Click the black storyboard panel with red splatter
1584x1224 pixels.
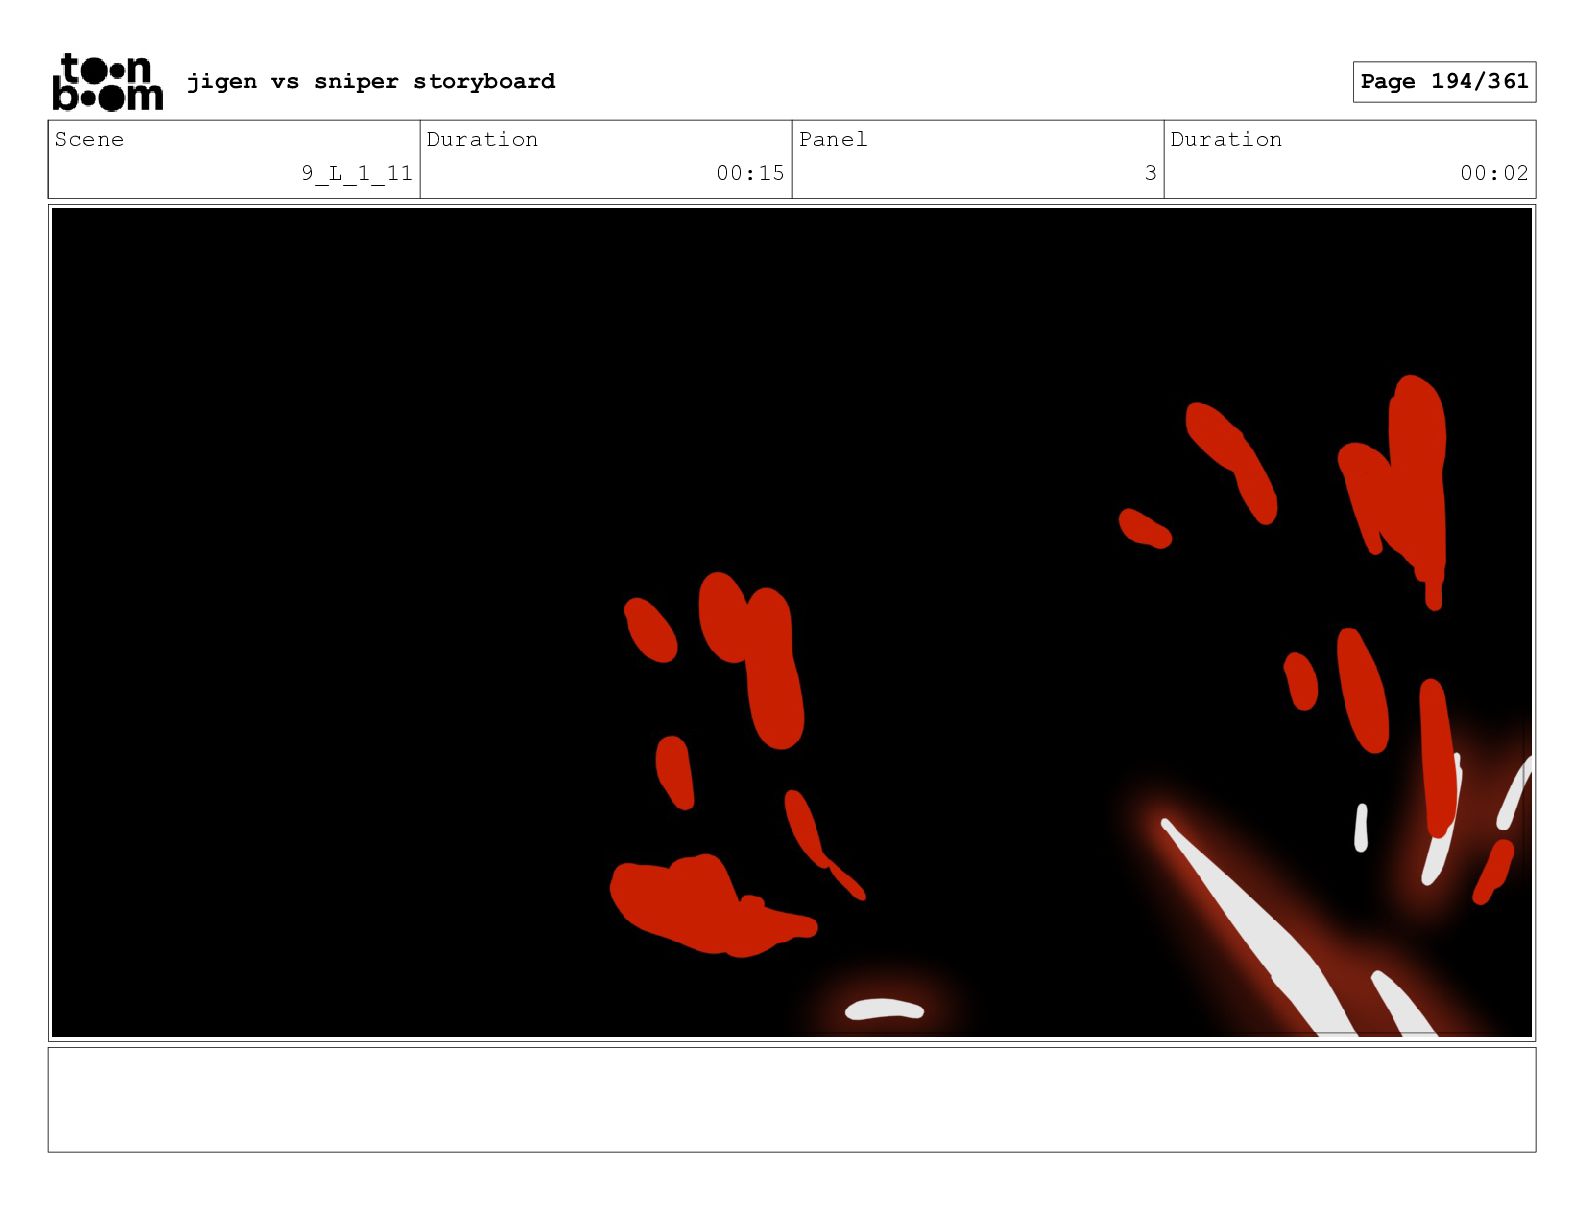click(792, 622)
